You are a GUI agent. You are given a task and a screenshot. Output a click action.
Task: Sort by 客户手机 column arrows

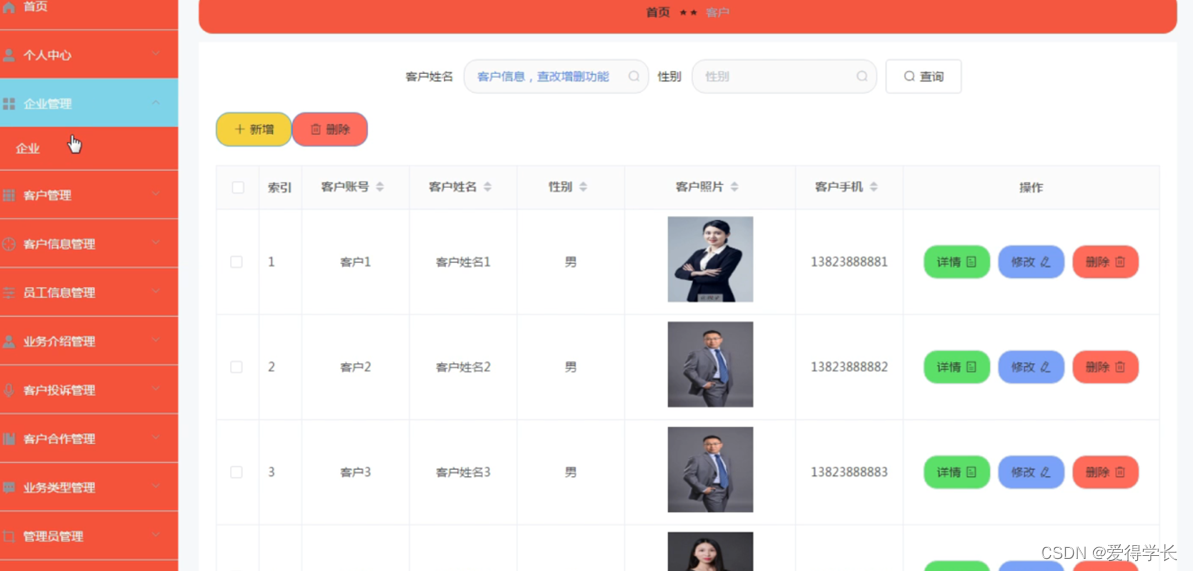[x=874, y=187]
